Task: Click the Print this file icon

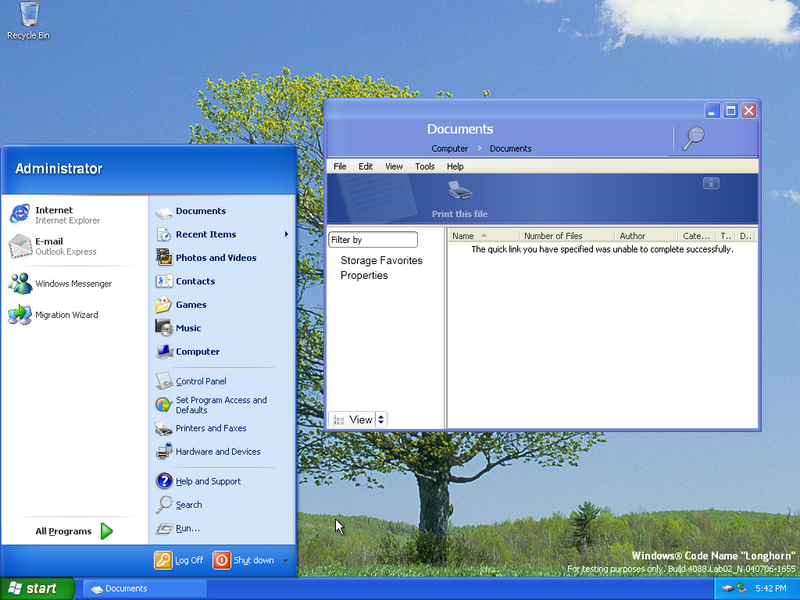Action: point(459,190)
